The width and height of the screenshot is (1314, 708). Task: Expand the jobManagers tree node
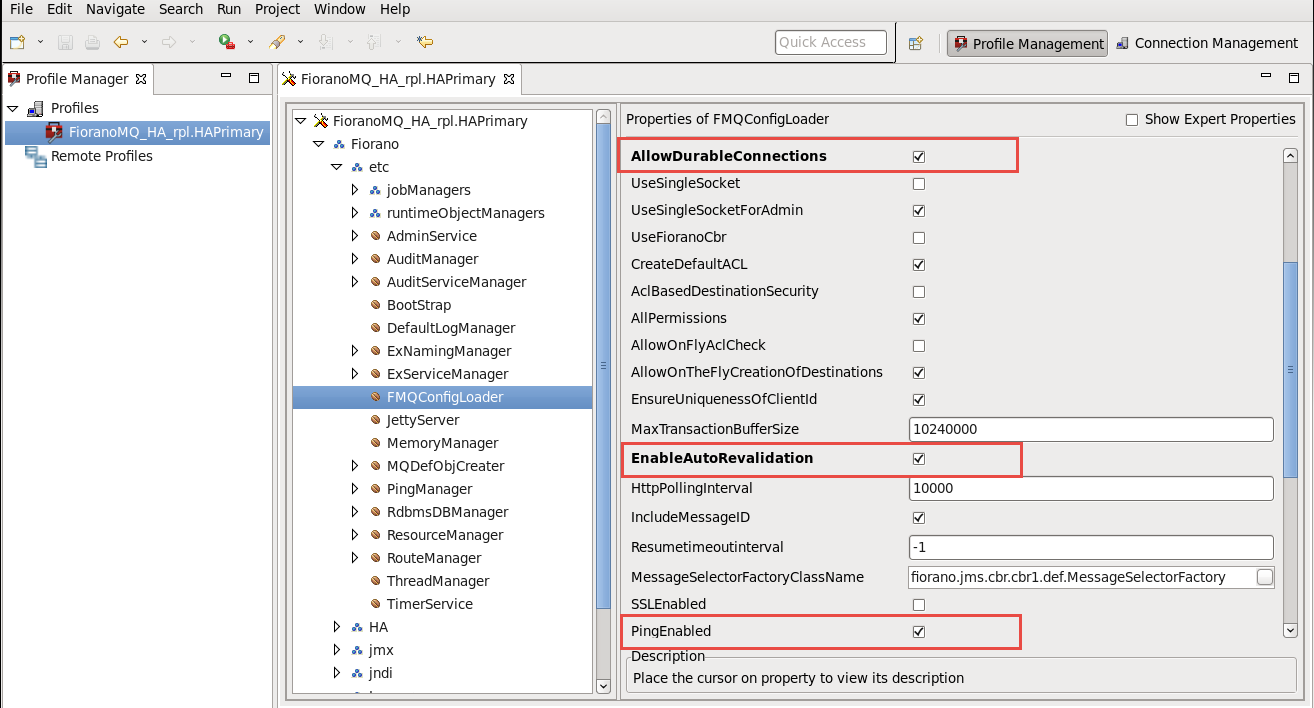tap(355, 190)
